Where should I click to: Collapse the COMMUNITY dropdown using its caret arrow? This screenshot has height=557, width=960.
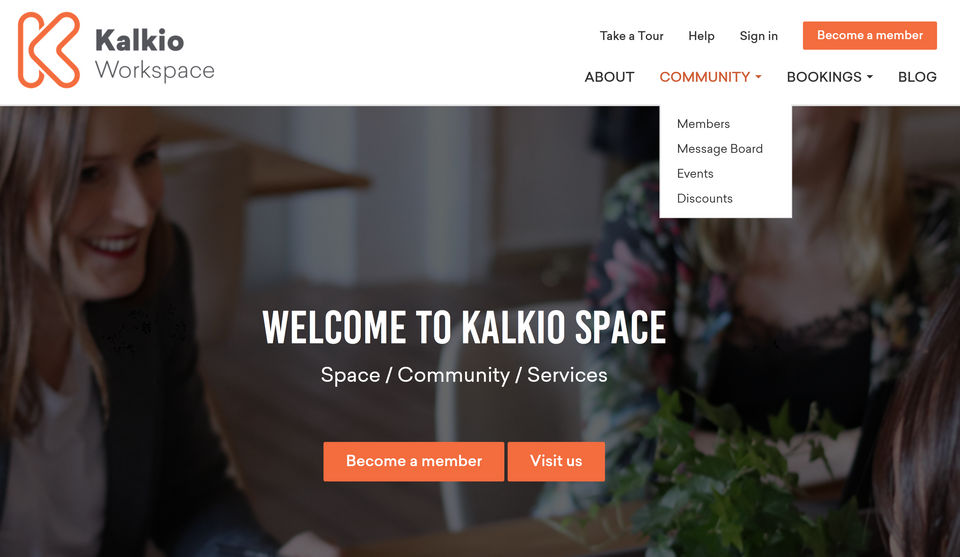[x=758, y=77]
